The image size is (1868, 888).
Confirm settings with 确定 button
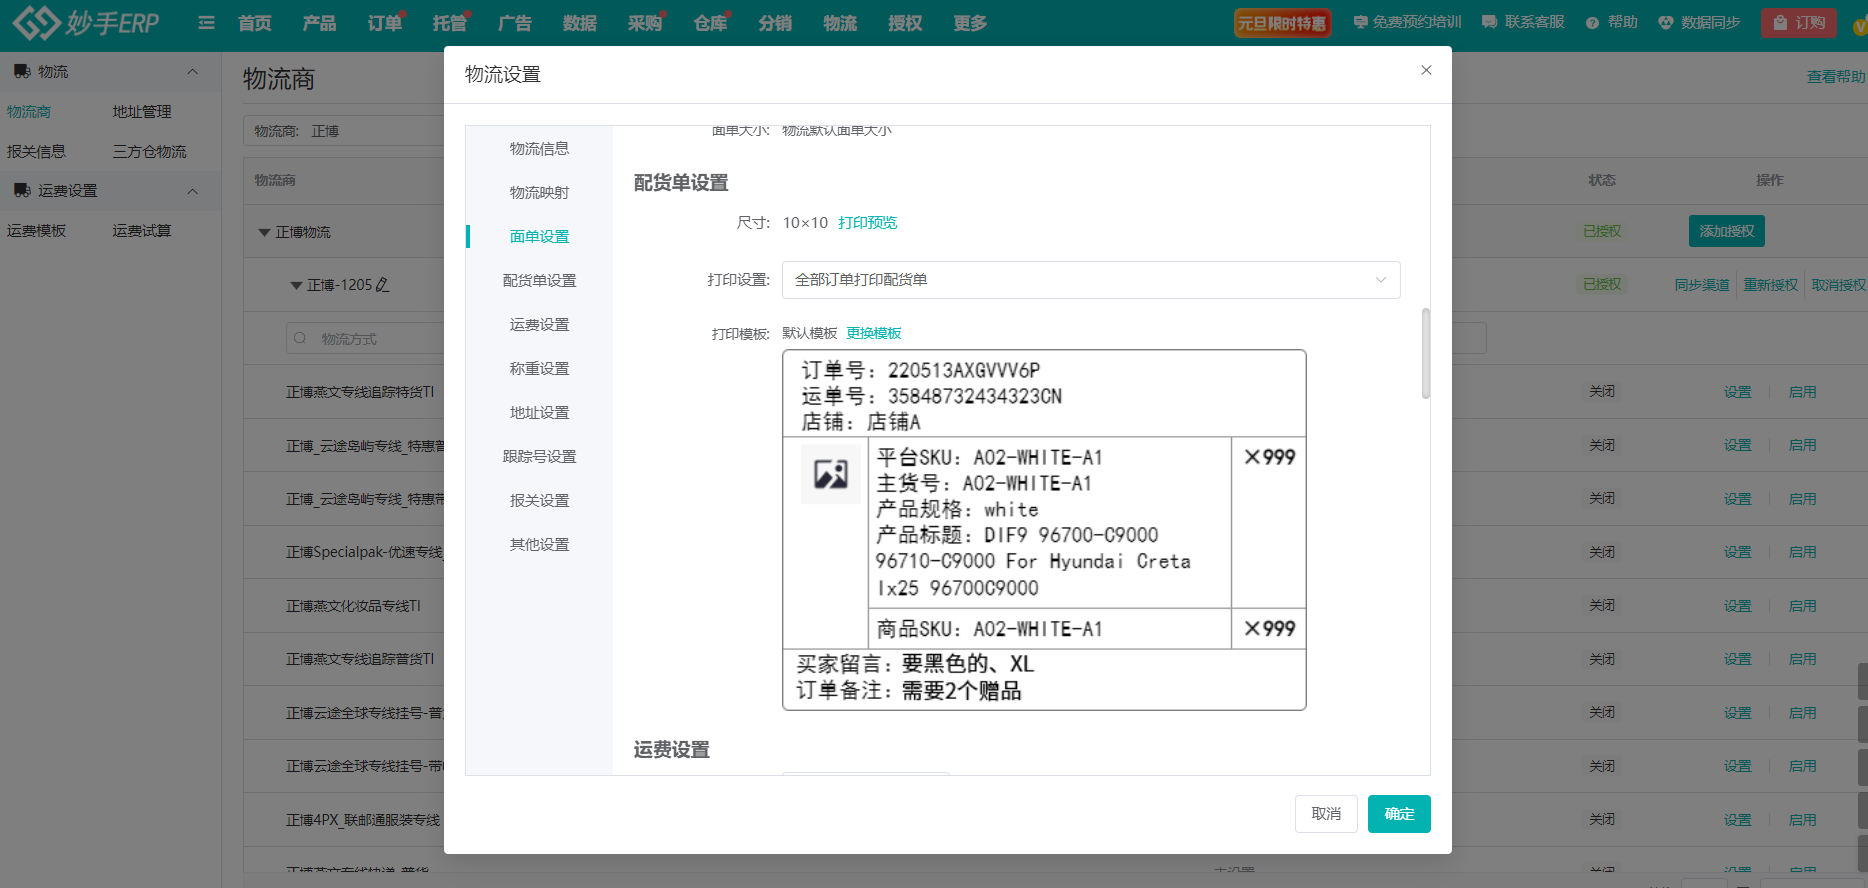point(1398,814)
